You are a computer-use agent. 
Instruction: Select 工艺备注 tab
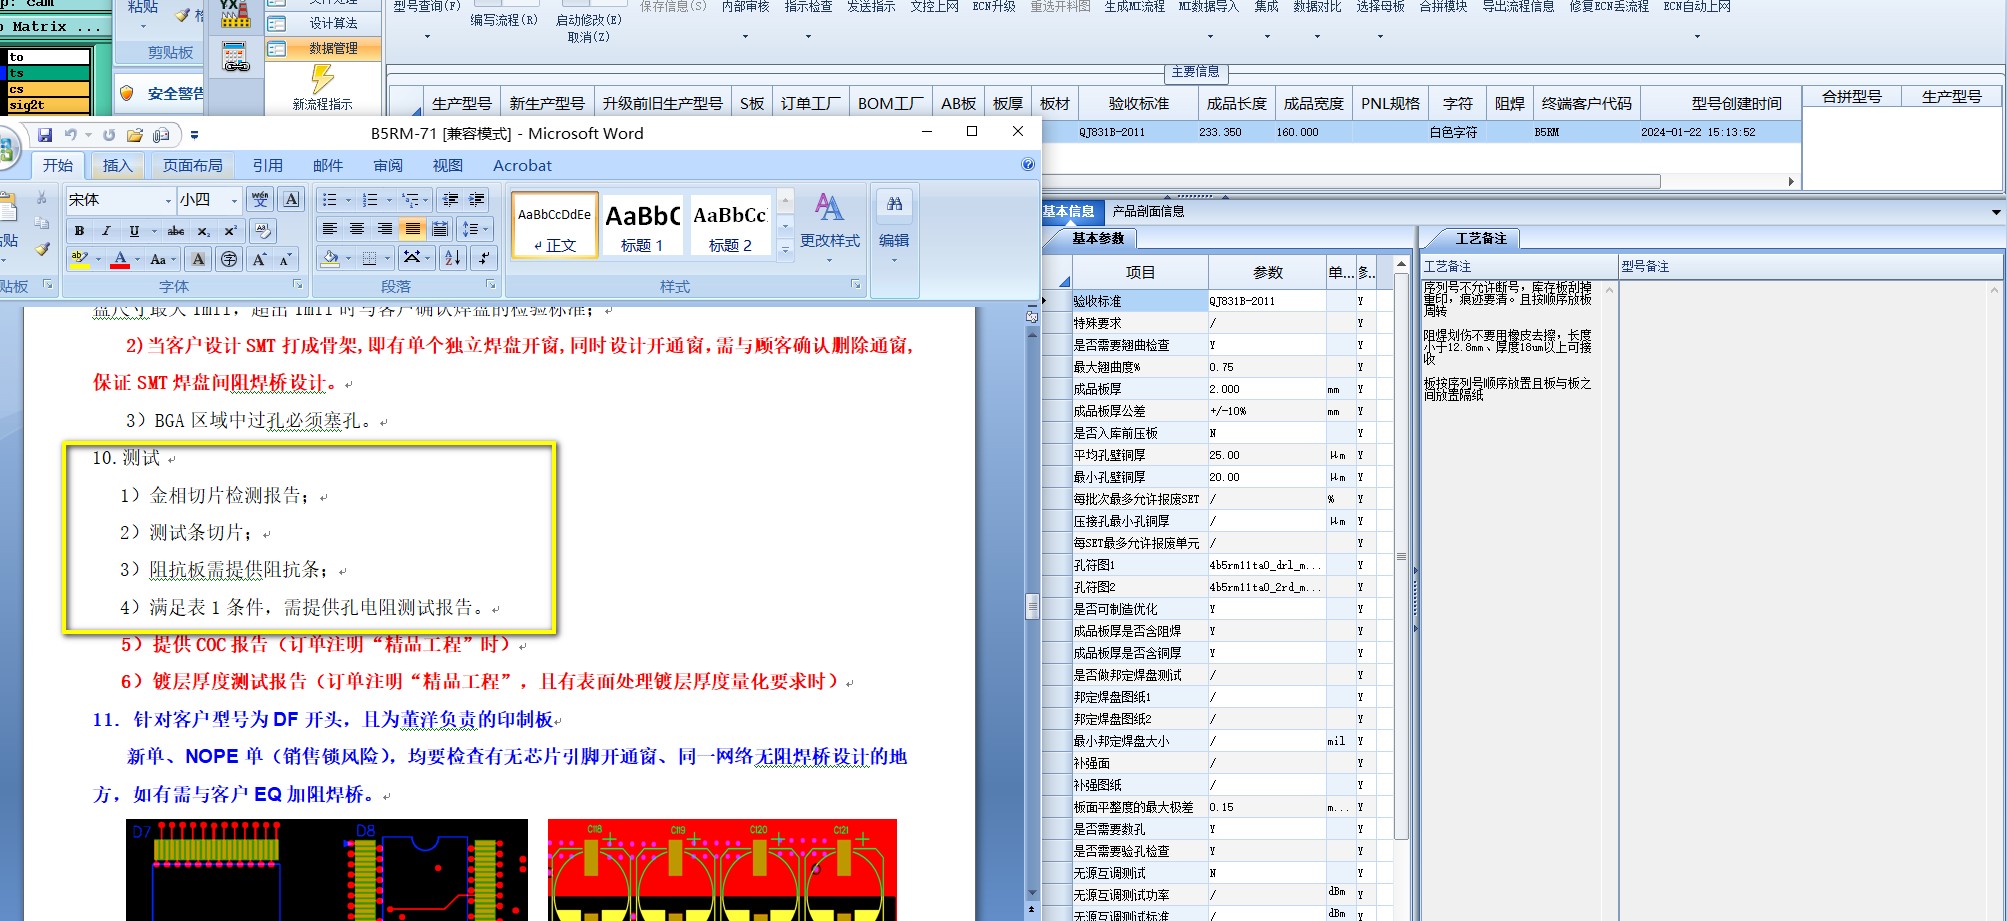[x=1481, y=238]
